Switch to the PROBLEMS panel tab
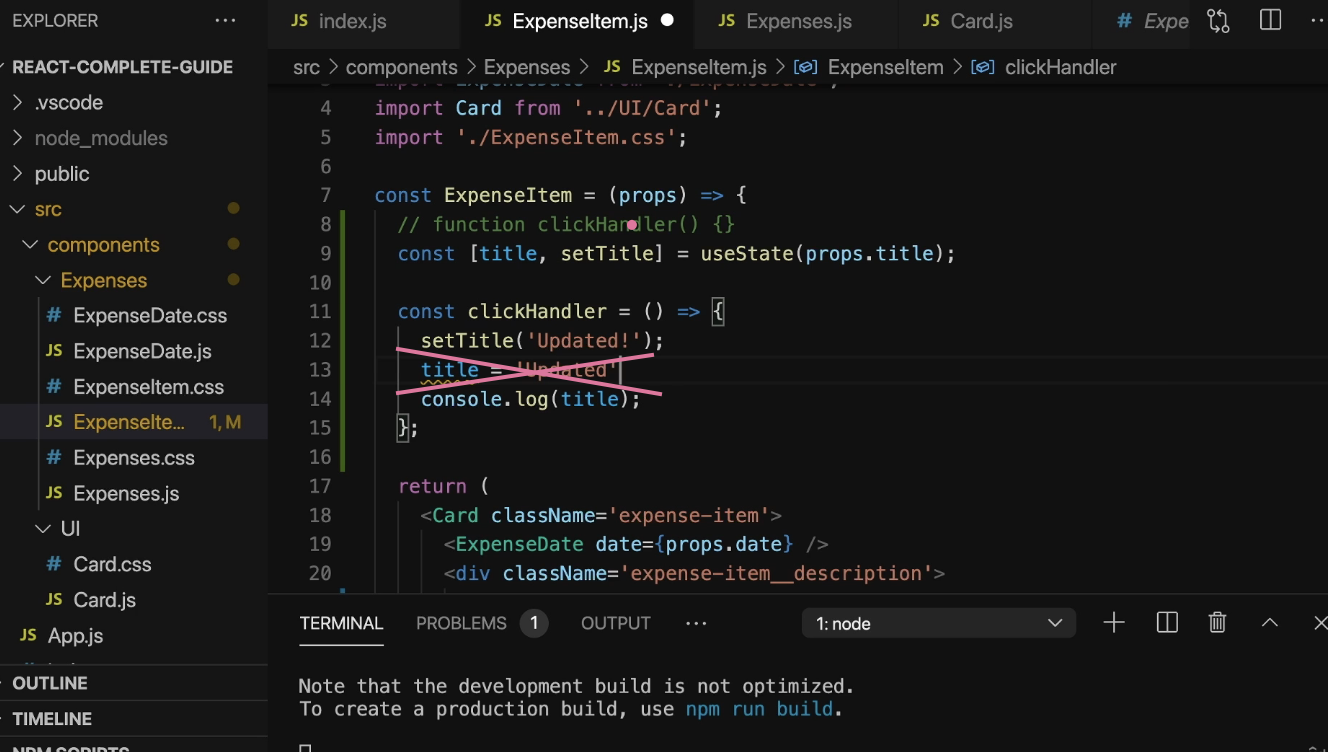This screenshot has width=1328, height=752. pos(461,623)
